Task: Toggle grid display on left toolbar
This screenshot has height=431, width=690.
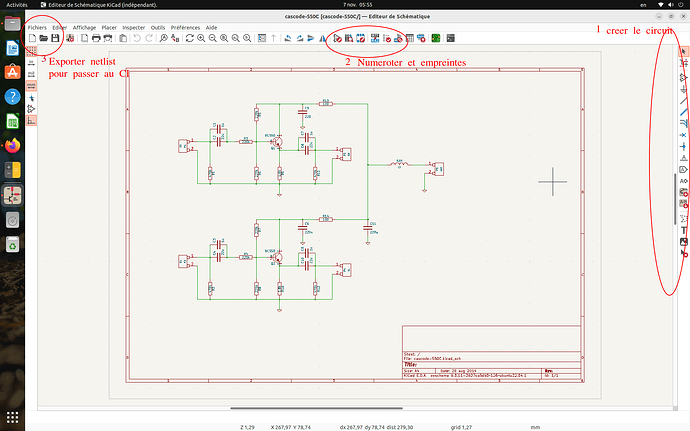Action: coord(31,52)
